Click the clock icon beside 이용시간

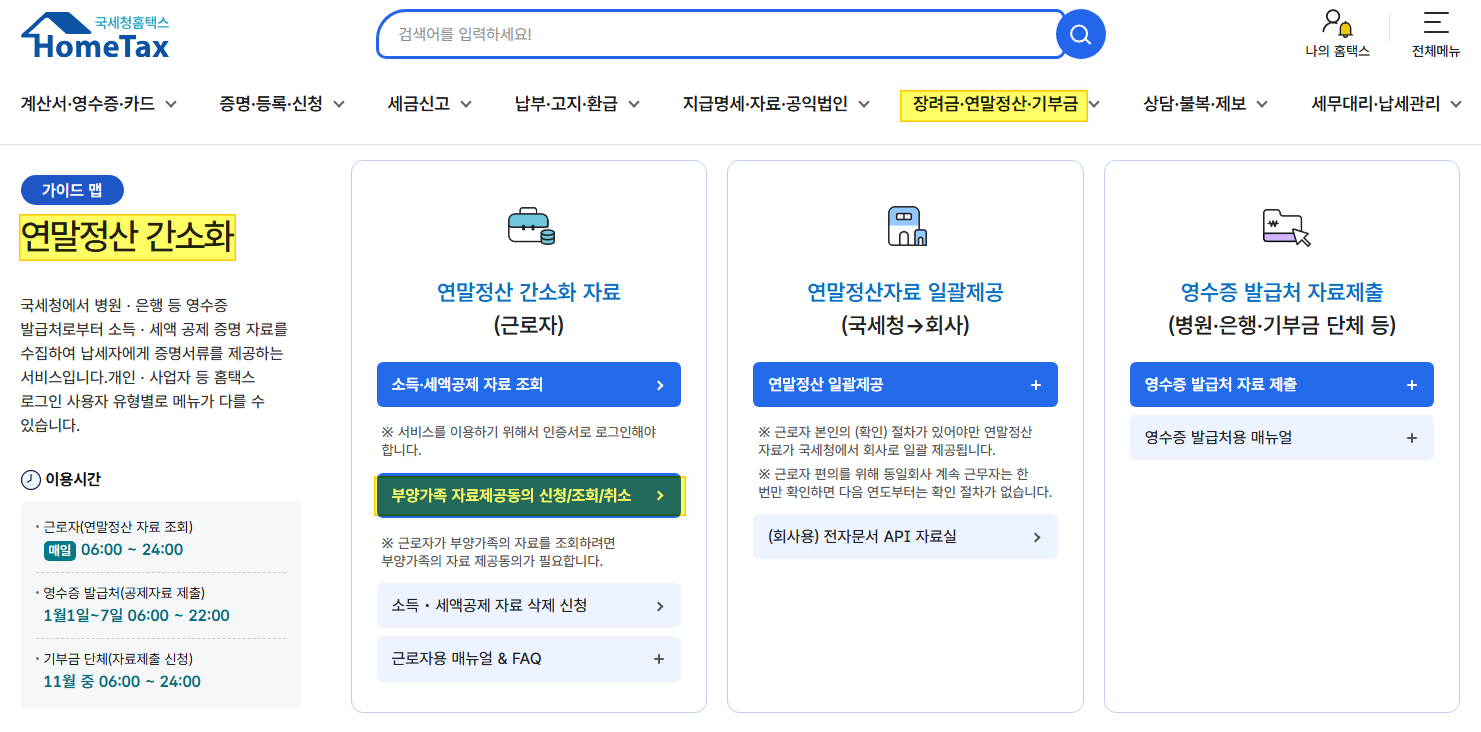[31, 480]
